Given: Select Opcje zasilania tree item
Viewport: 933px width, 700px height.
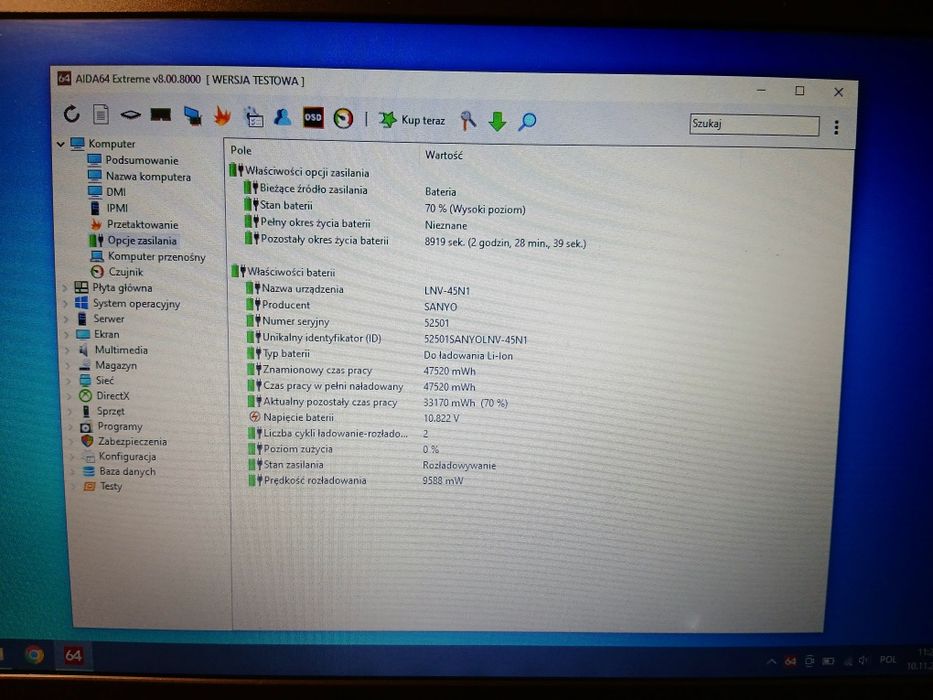Looking at the screenshot, I should 142,240.
